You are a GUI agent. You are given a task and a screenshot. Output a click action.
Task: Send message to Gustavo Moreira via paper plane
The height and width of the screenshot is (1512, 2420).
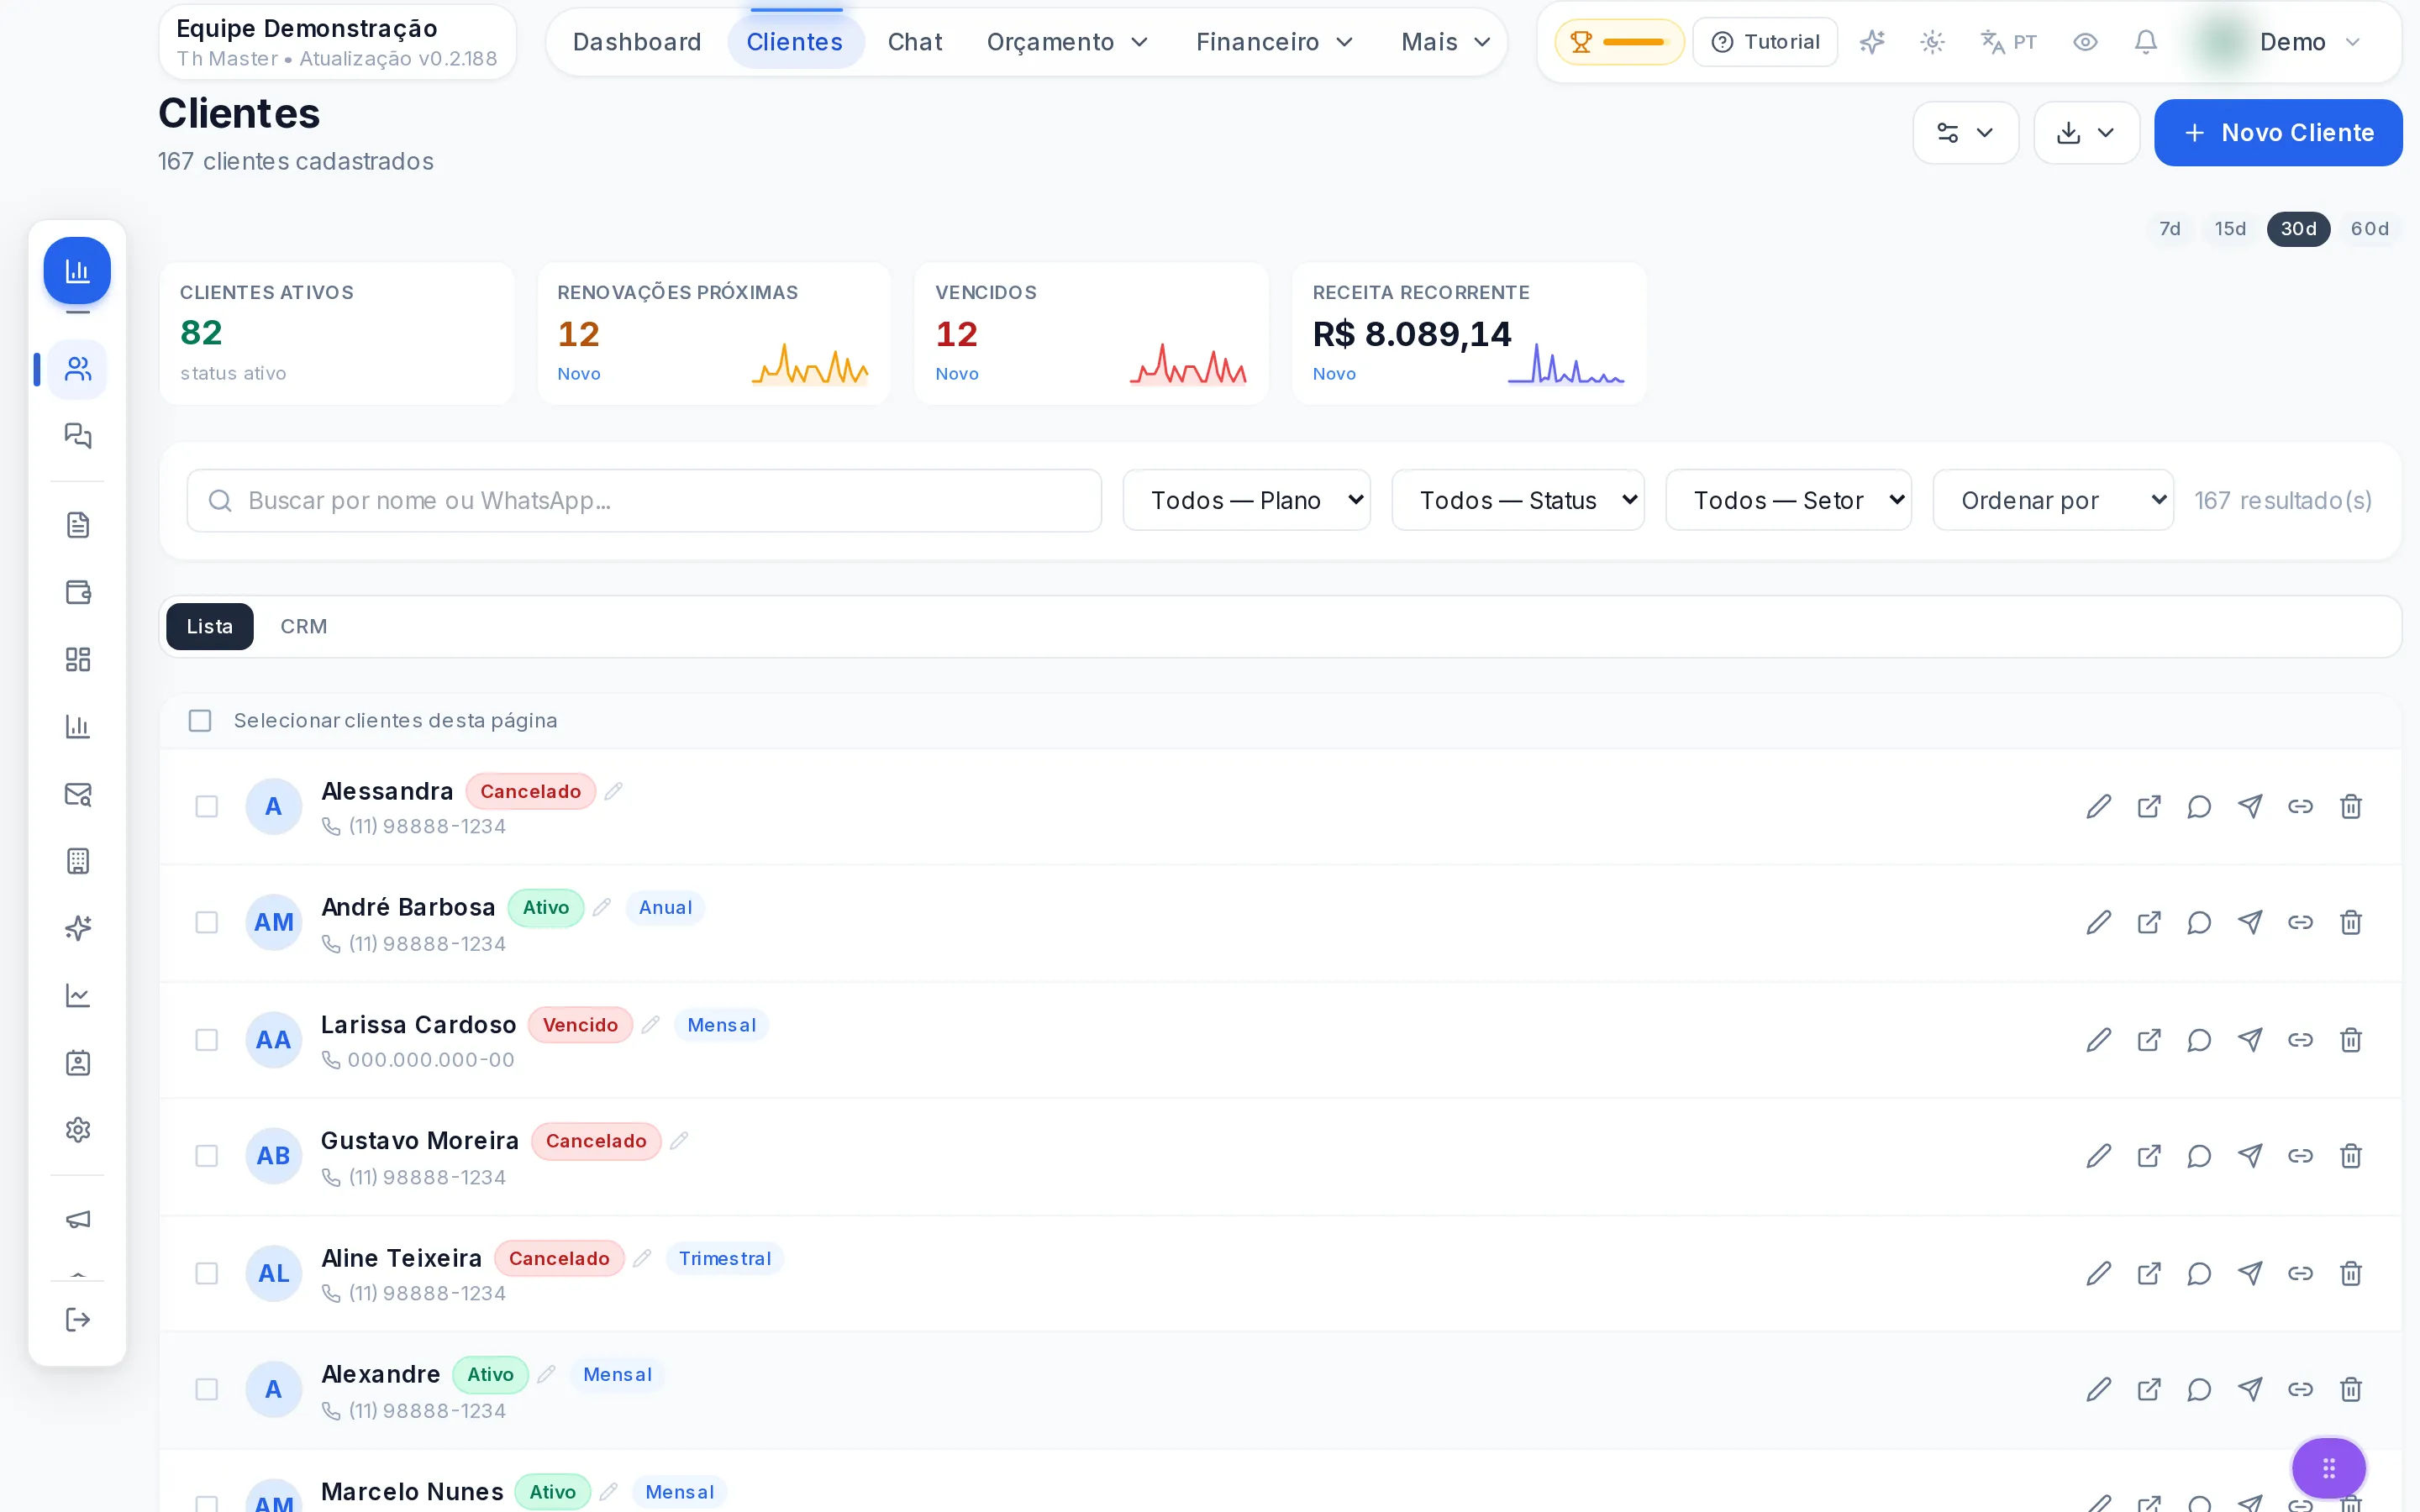click(x=2250, y=1156)
